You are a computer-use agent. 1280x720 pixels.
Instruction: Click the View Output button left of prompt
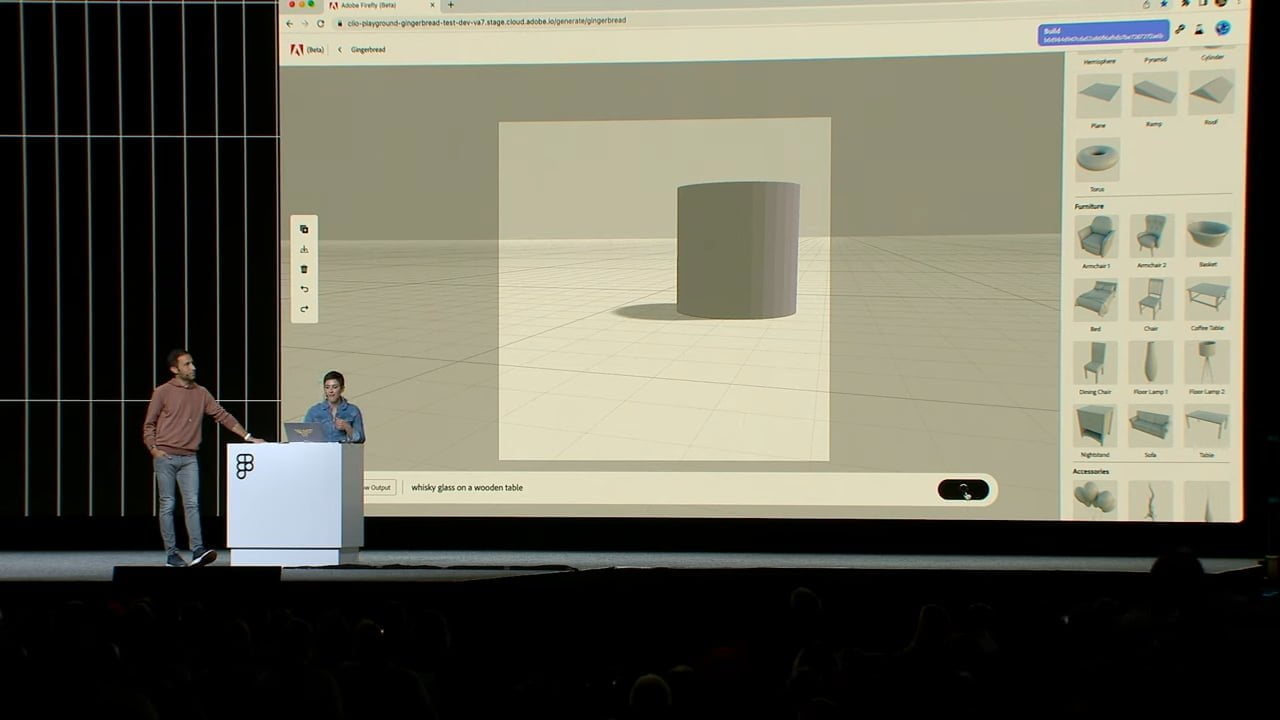(x=378, y=487)
